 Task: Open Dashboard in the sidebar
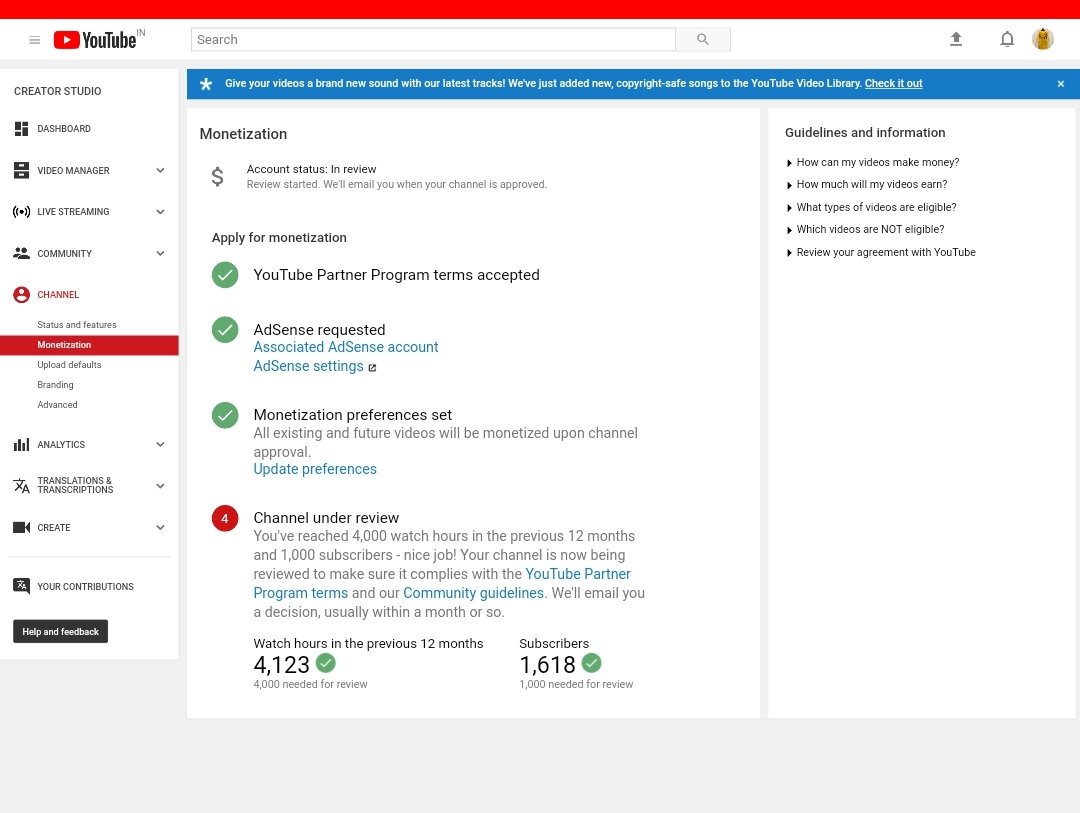[64, 129]
